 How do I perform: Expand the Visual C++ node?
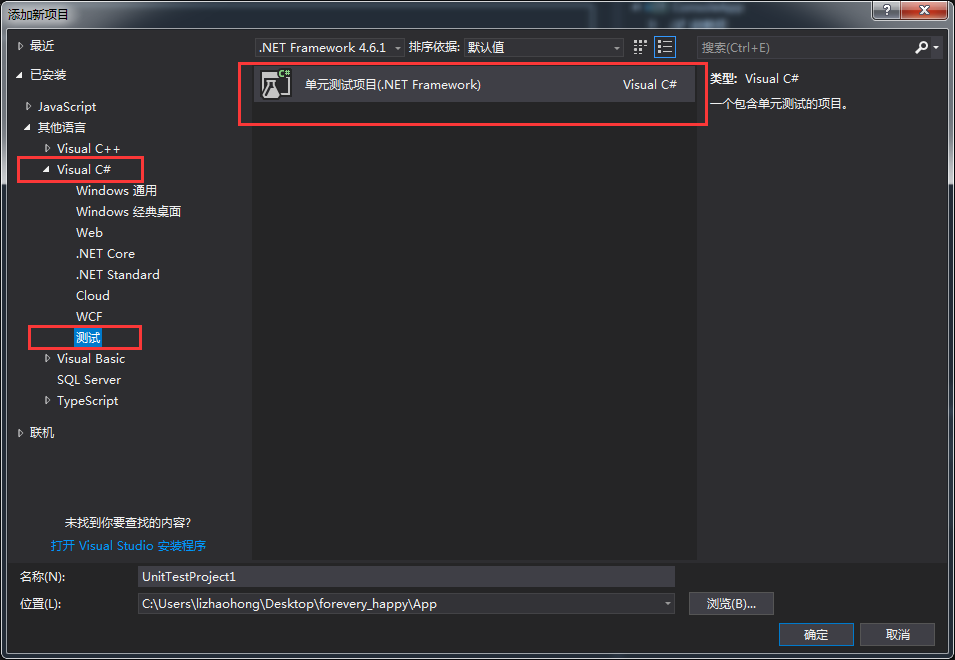(47, 149)
